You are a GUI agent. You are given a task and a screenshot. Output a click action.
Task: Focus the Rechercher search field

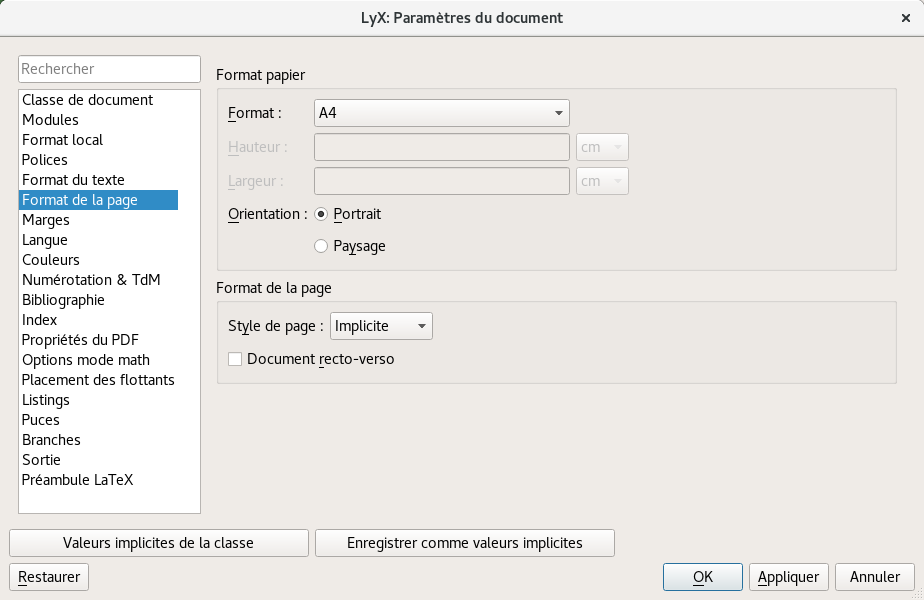point(110,69)
